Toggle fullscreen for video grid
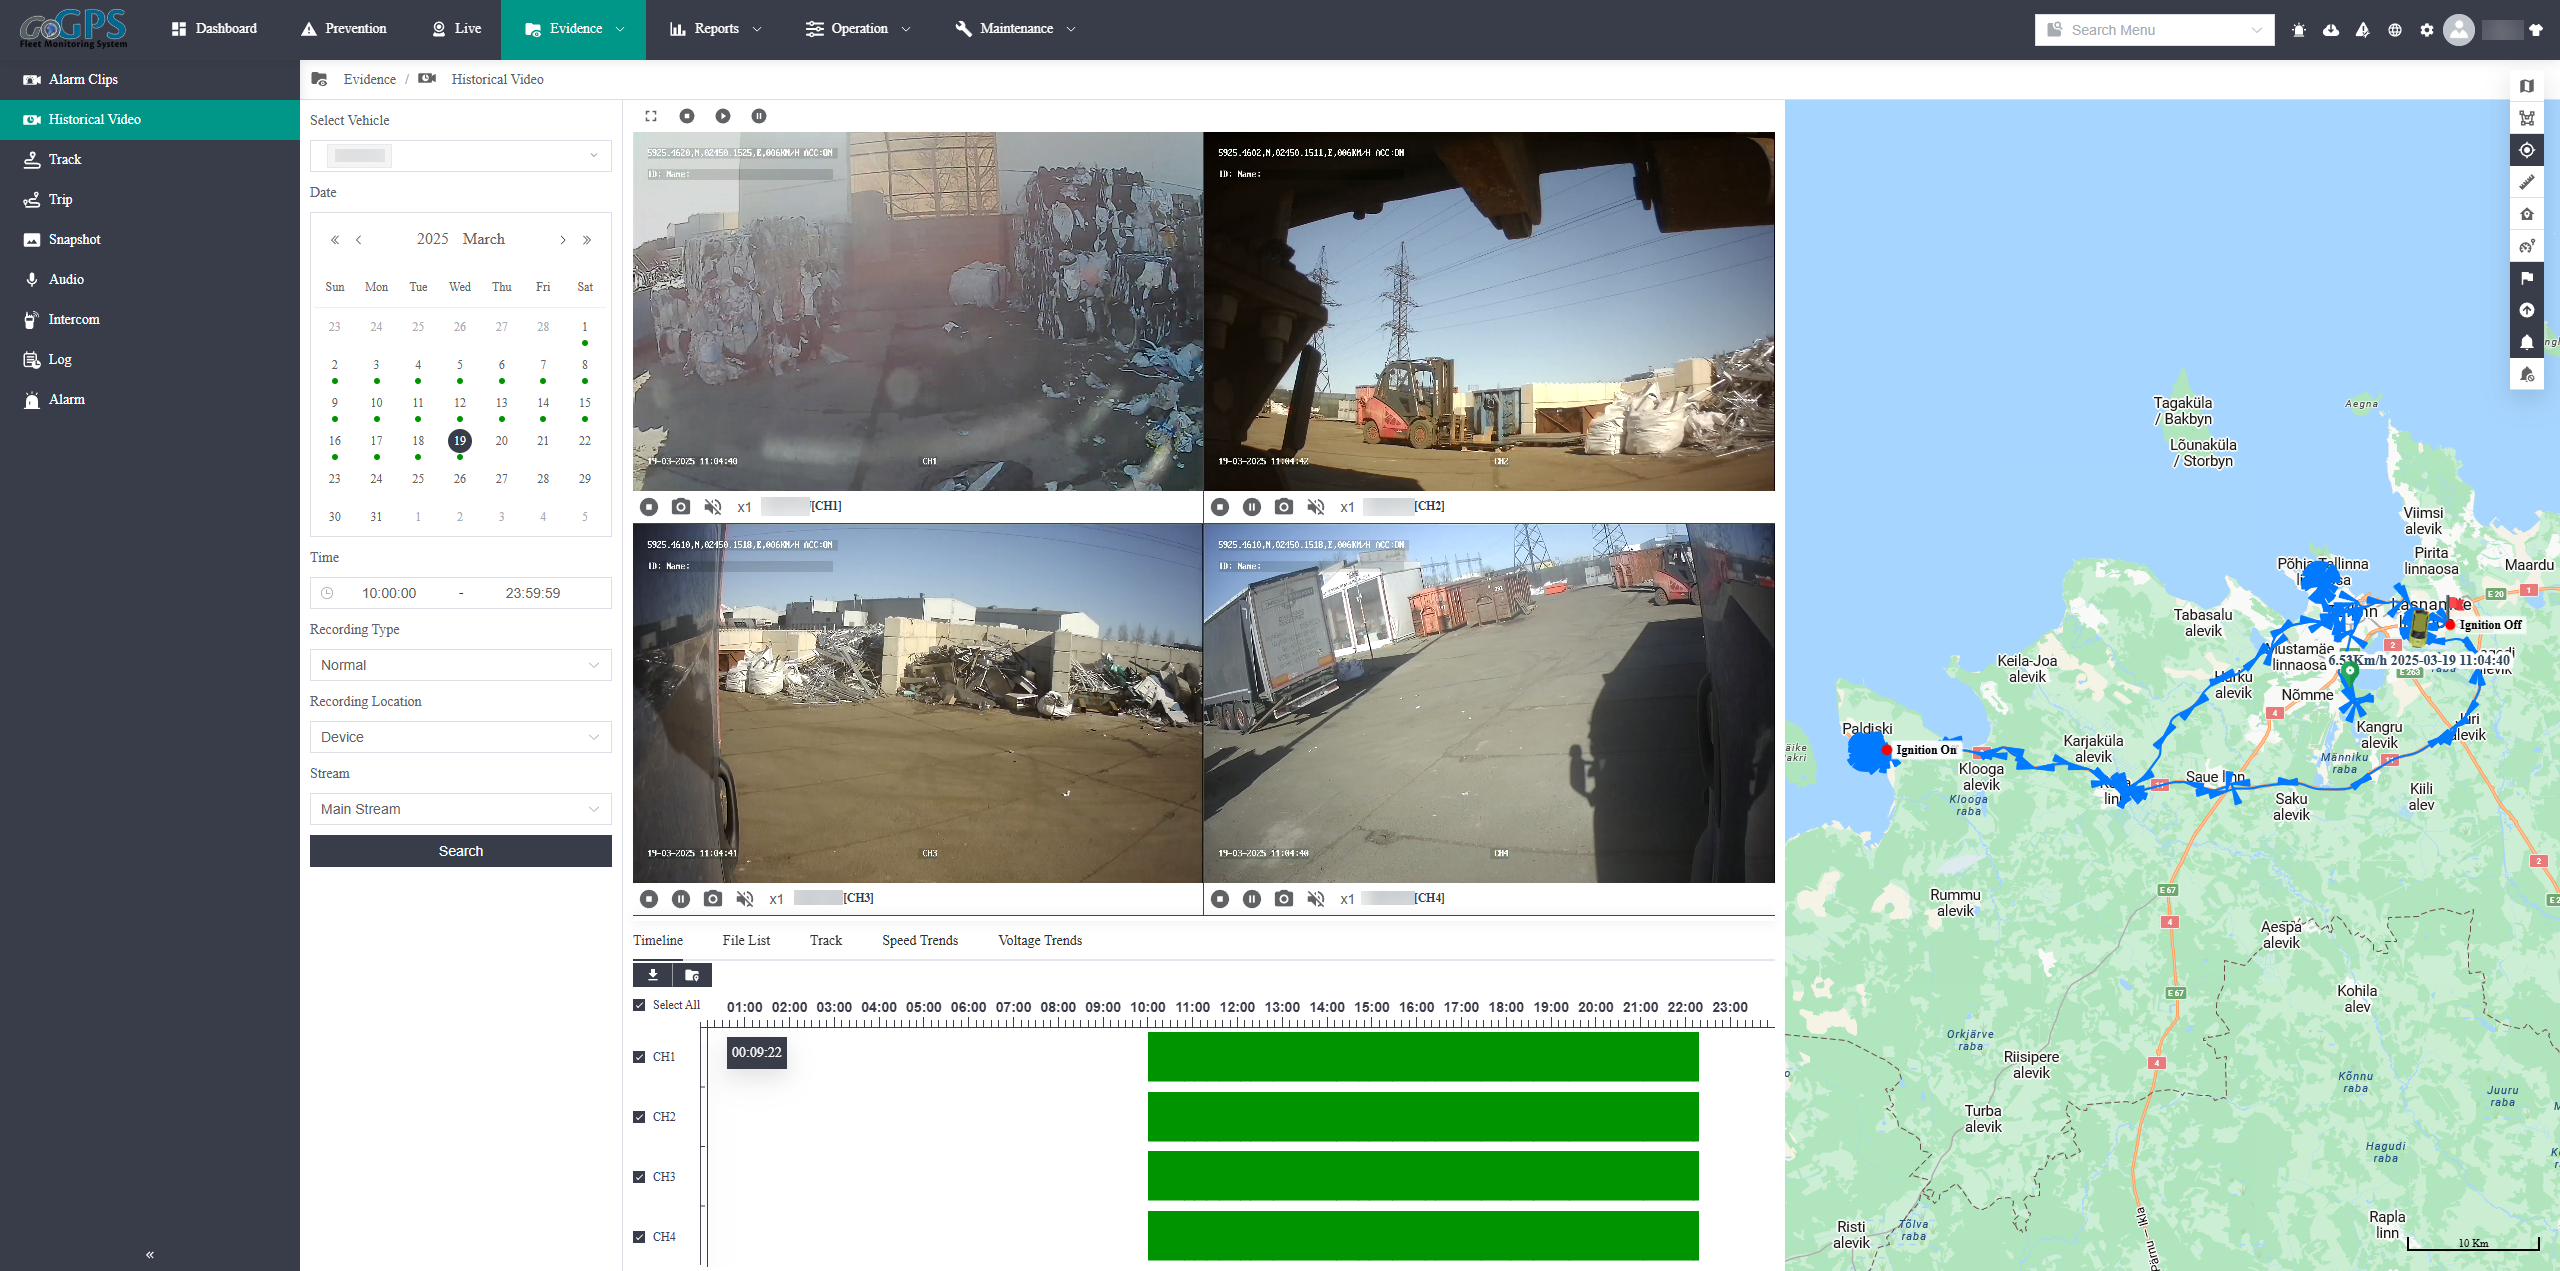The height and width of the screenshot is (1271, 2560). coord(651,116)
